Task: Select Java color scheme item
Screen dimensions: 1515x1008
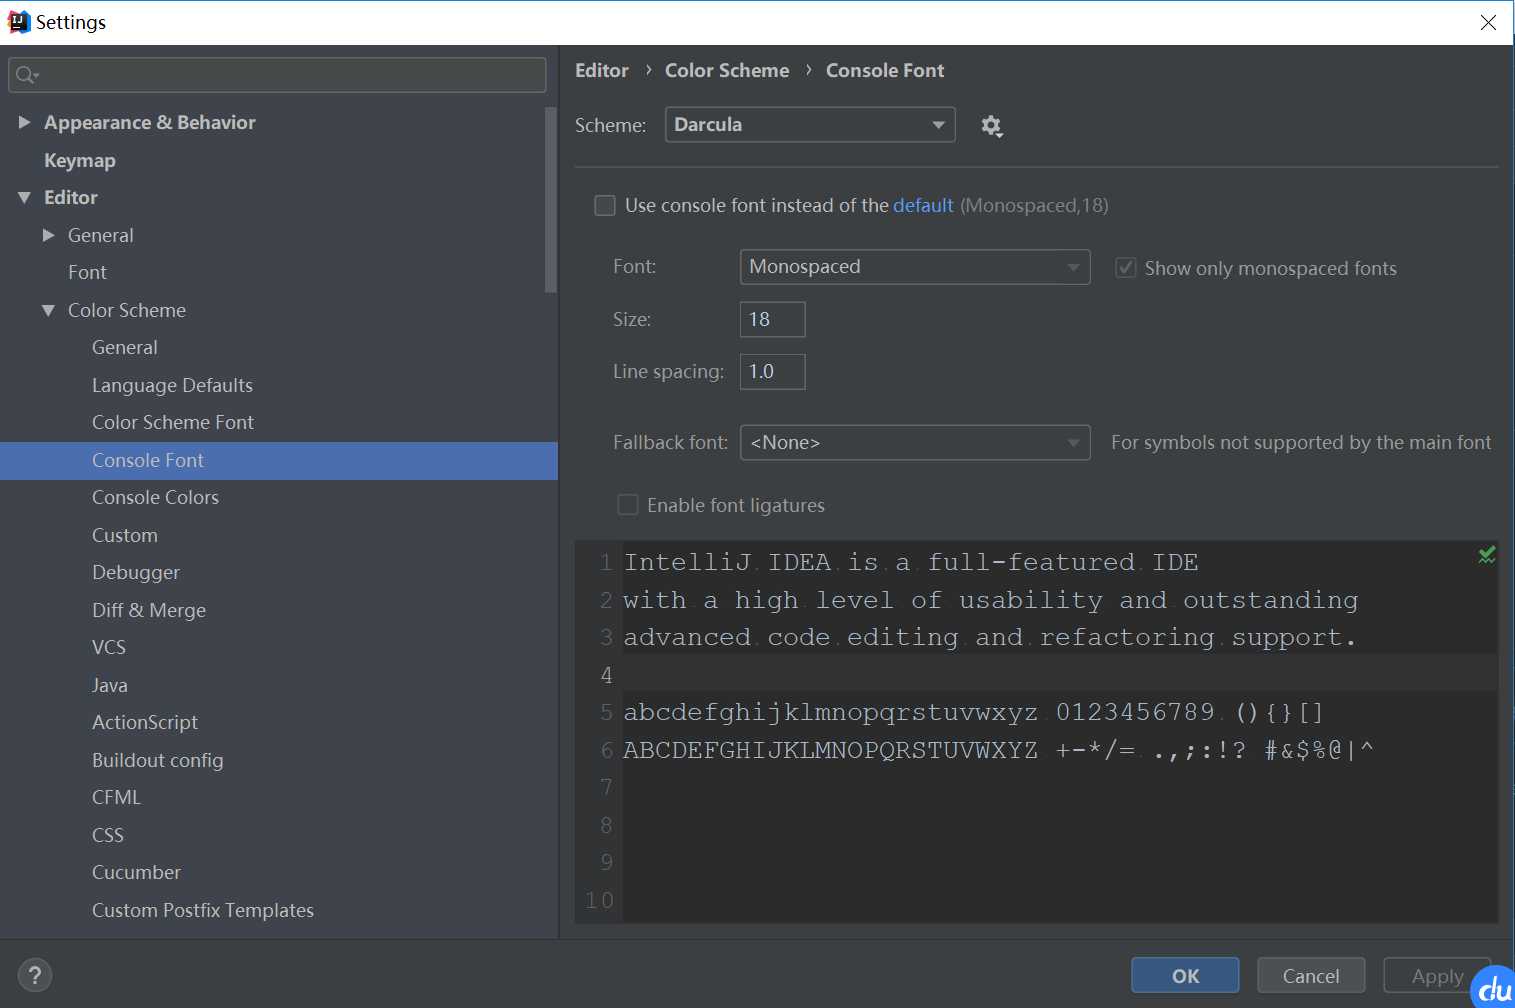Action: (x=110, y=685)
